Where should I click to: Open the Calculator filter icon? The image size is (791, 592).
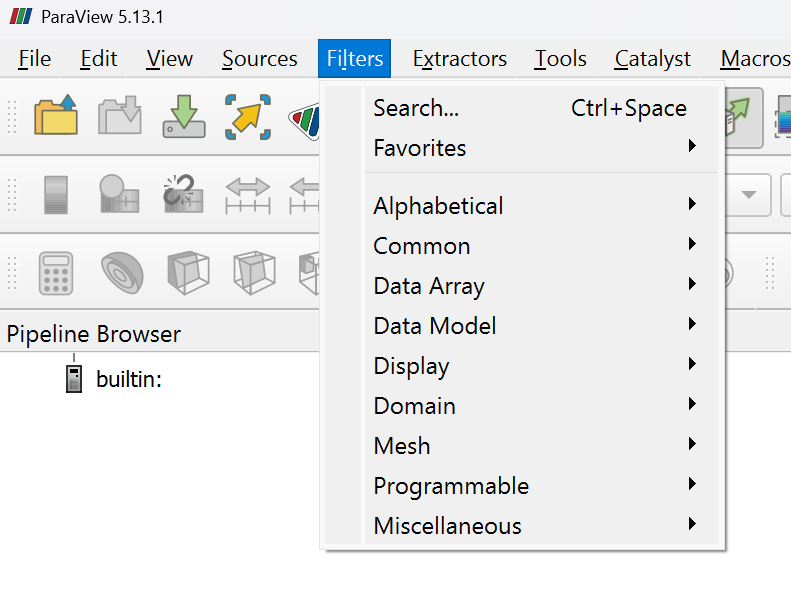55,273
